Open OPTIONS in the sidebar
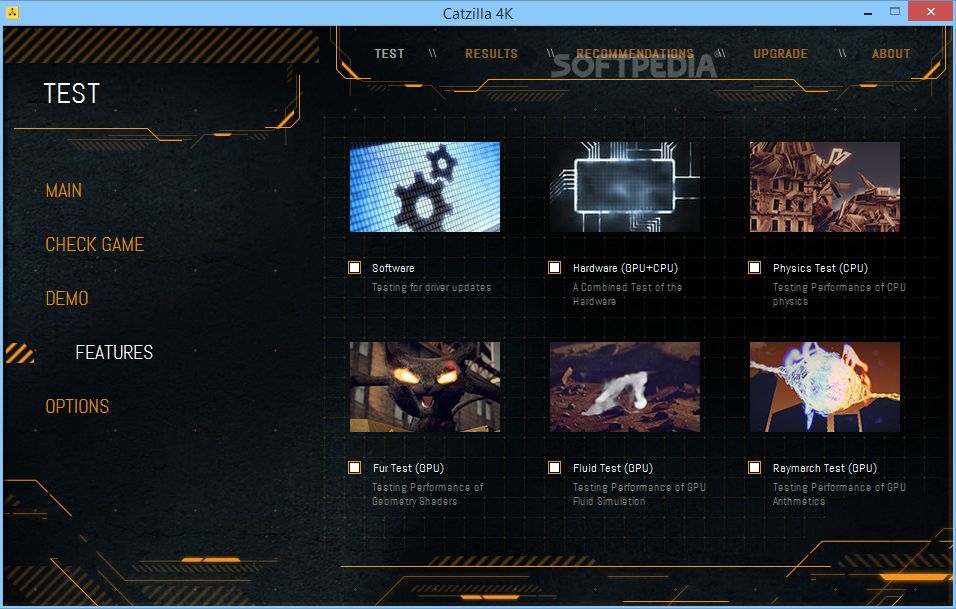 coord(77,407)
